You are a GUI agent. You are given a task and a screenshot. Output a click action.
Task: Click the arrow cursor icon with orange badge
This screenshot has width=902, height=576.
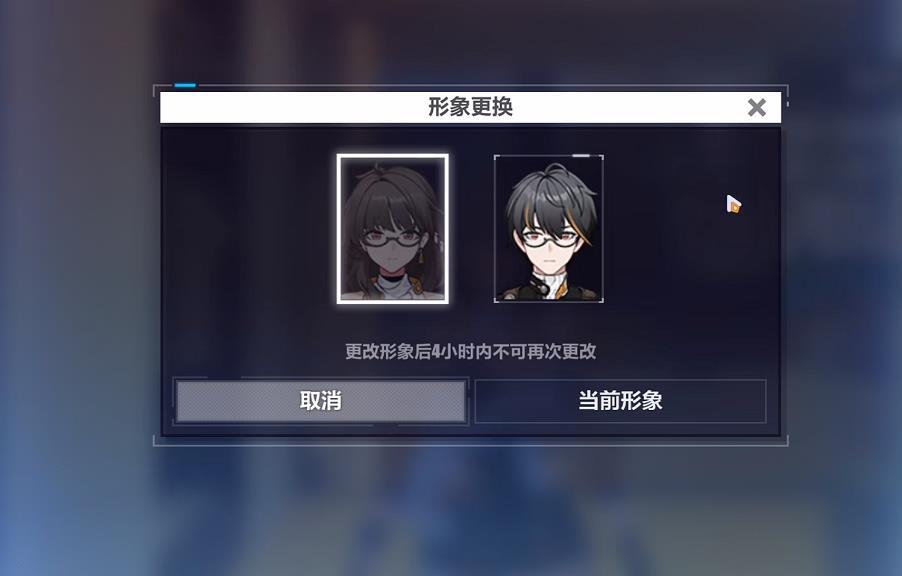click(x=733, y=204)
